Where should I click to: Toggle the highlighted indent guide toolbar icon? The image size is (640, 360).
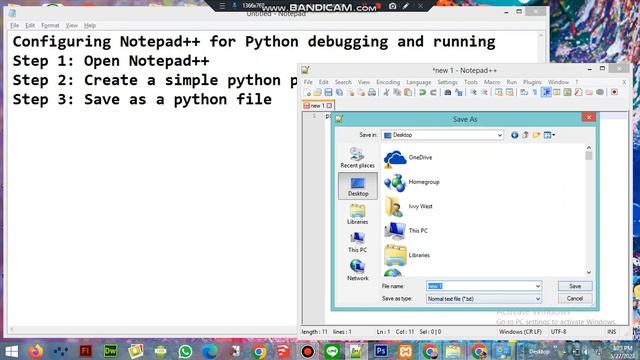[x=546, y=92]
